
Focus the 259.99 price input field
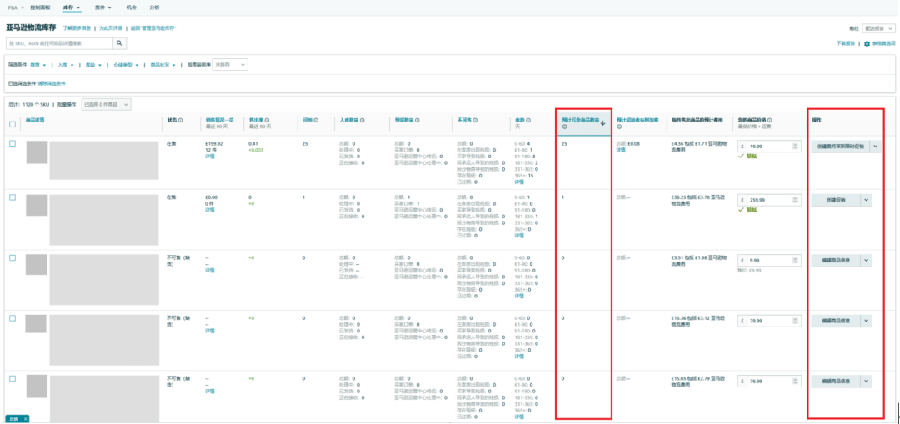click(767, 200)
